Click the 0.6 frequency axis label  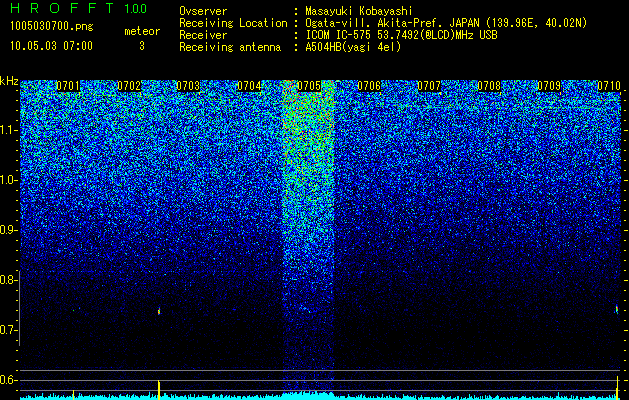point(8,380)
